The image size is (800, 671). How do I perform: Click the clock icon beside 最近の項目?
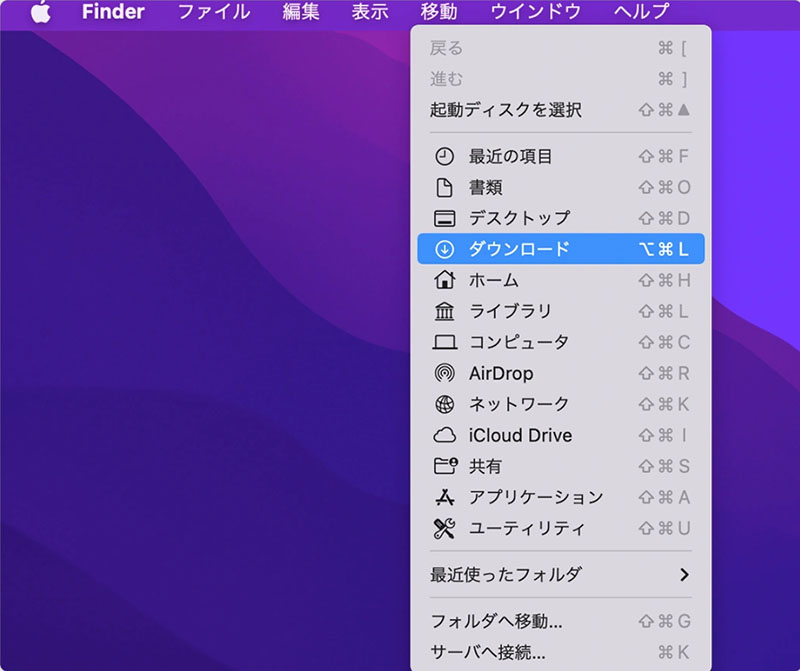pos(444,156)
